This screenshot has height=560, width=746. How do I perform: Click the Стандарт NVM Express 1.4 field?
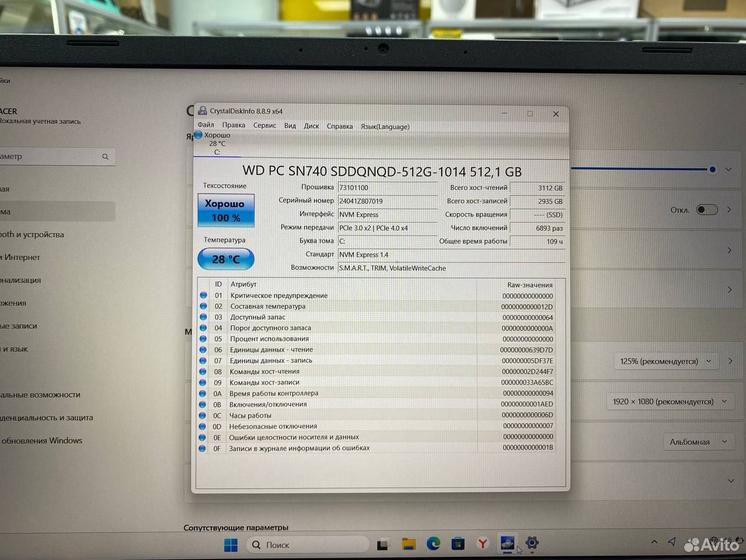click(451, 255)
